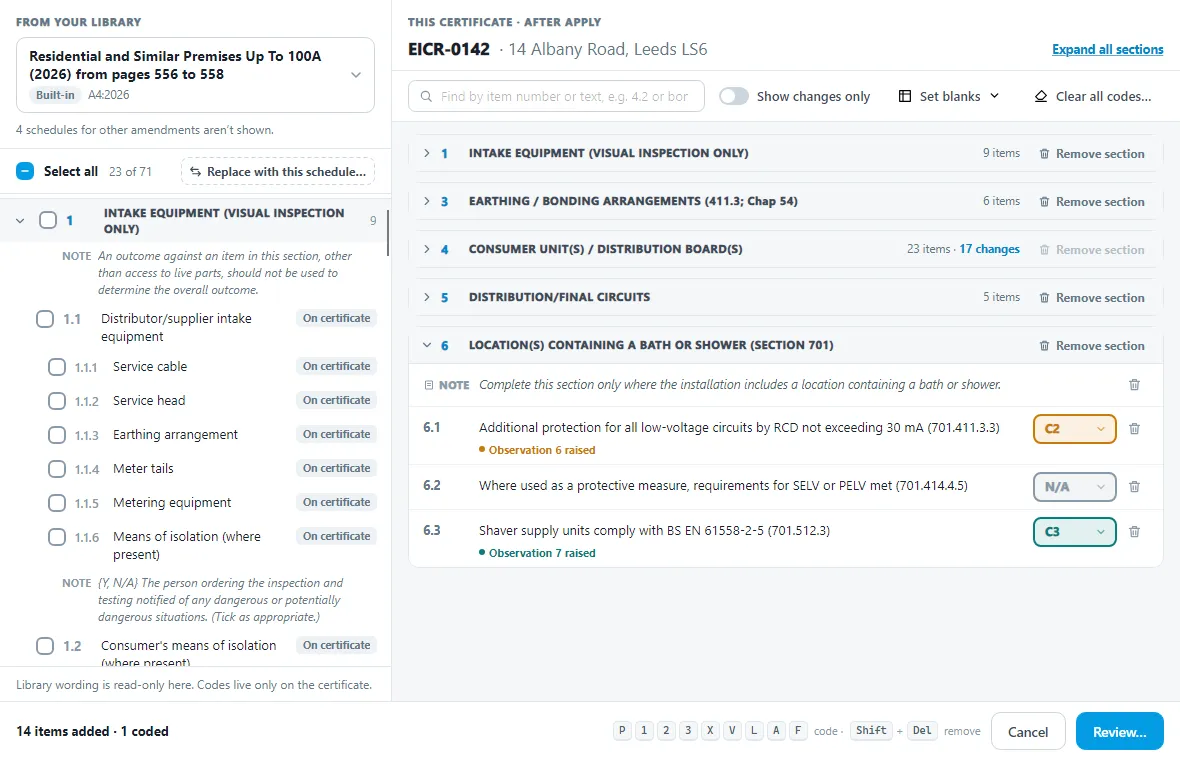Click the Built-in badge on schedule card
The image size is (1180, 760).
point(55,96)
